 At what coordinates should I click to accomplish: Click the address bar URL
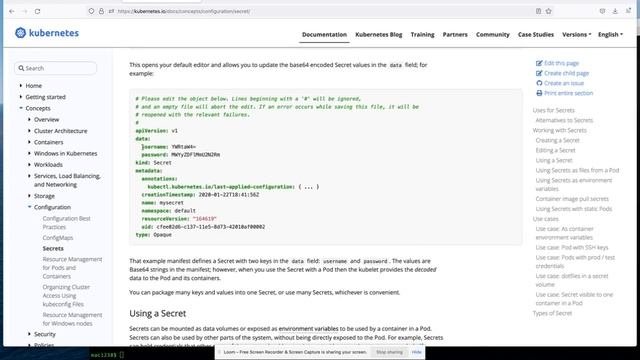(184, 11)
